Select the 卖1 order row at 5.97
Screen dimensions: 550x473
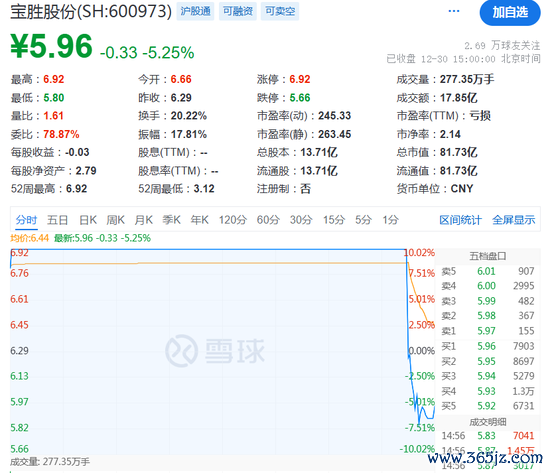point(488,331)
